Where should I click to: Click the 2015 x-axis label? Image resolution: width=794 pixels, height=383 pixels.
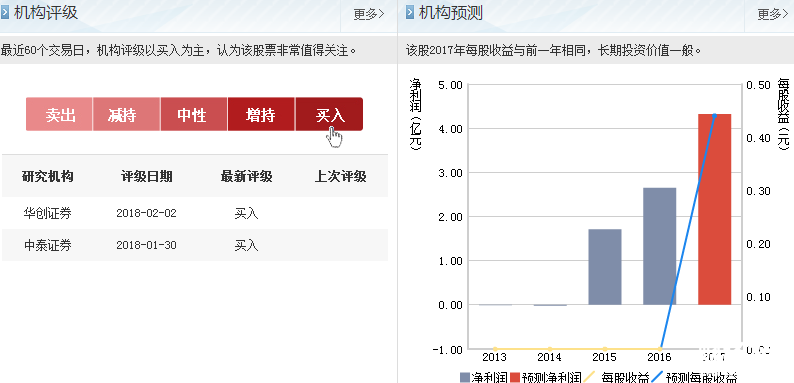click(605, 358)
